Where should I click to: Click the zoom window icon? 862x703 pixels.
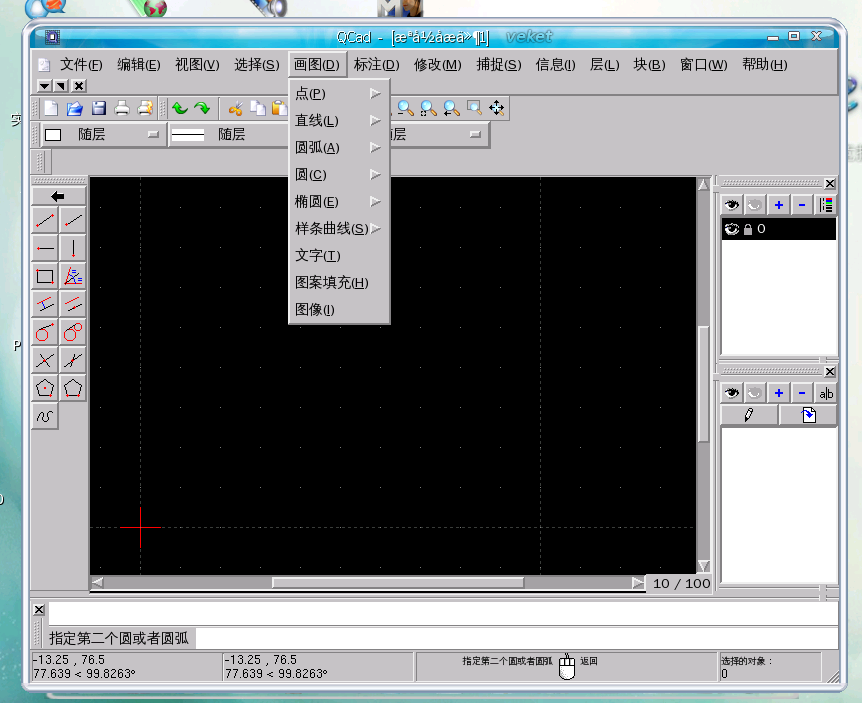474,108
